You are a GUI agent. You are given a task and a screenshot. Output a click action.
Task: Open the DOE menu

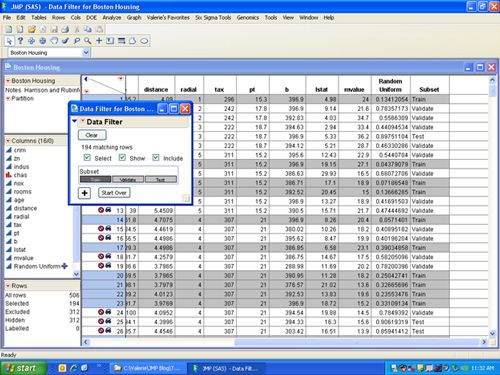(91, 17)
